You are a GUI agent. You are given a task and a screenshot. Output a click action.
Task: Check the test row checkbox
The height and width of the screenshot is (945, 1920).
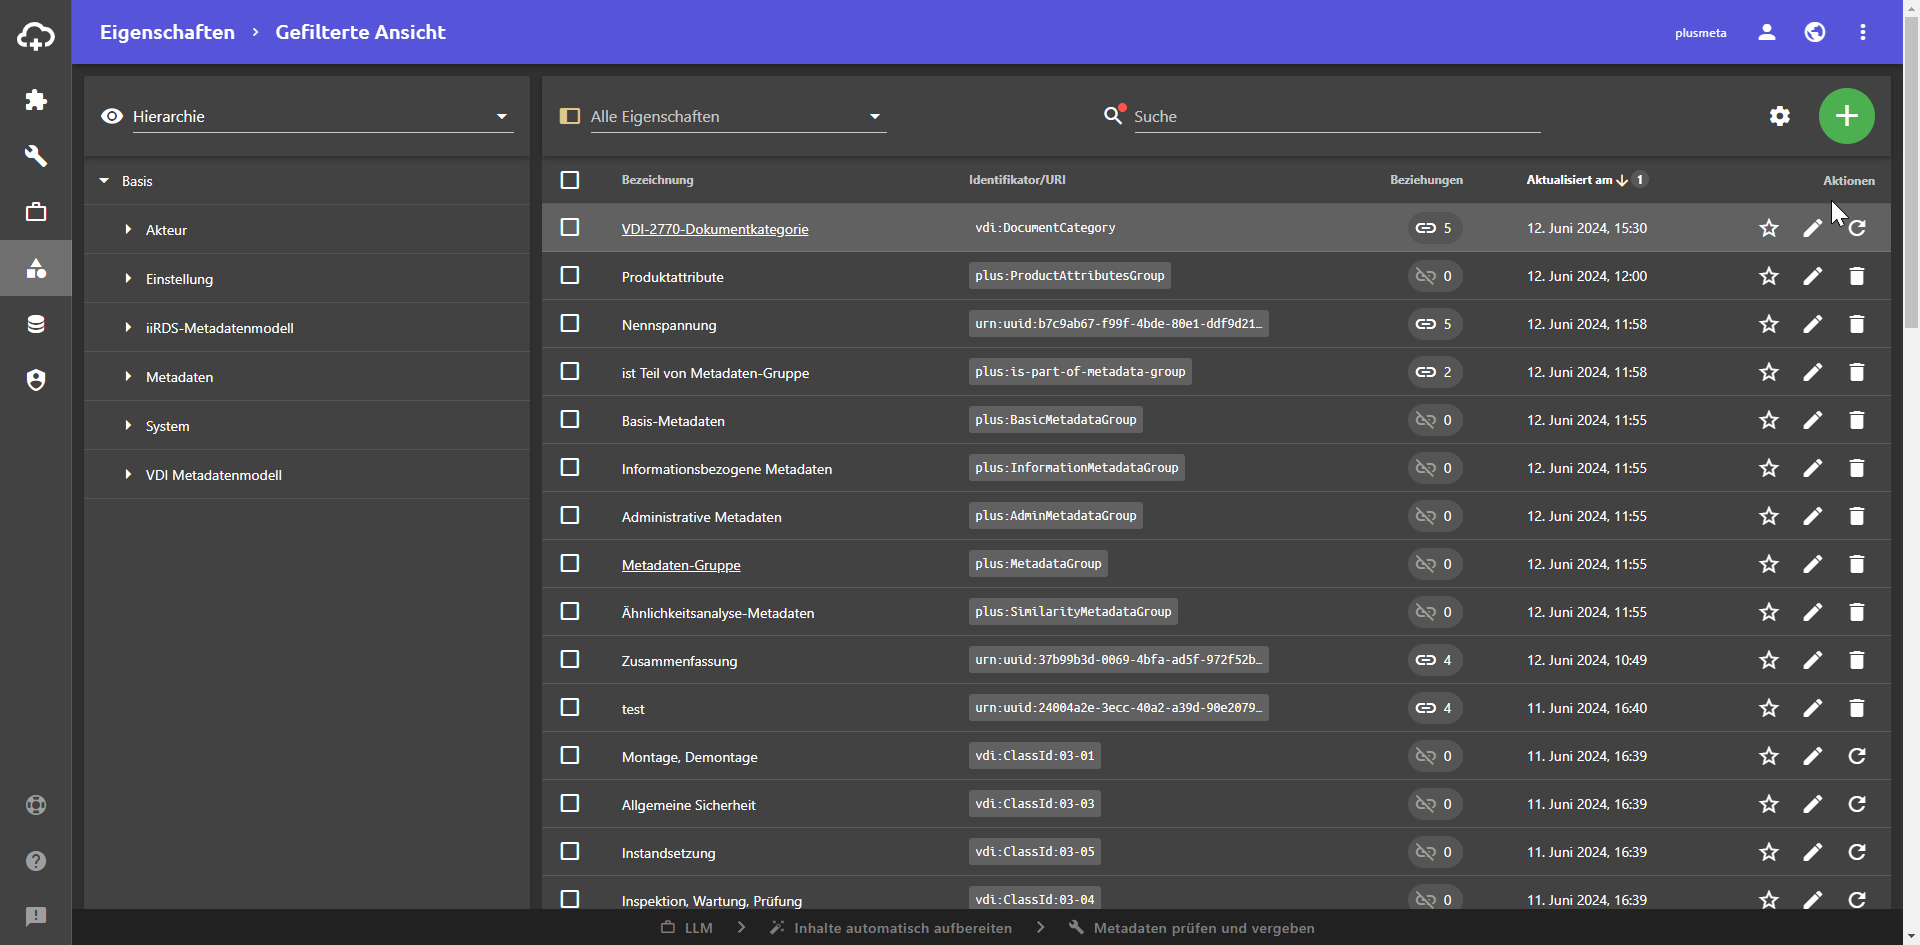[x=570, y=707]
